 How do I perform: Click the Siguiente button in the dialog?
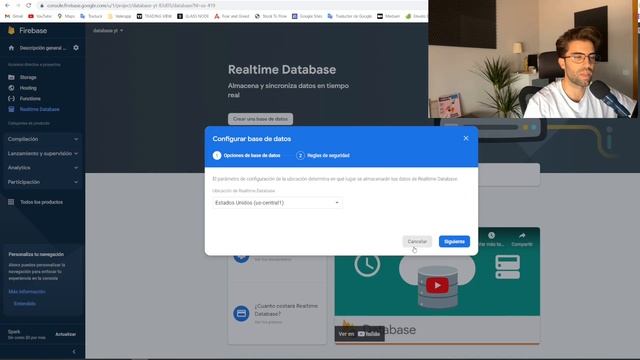pos(454,242)
